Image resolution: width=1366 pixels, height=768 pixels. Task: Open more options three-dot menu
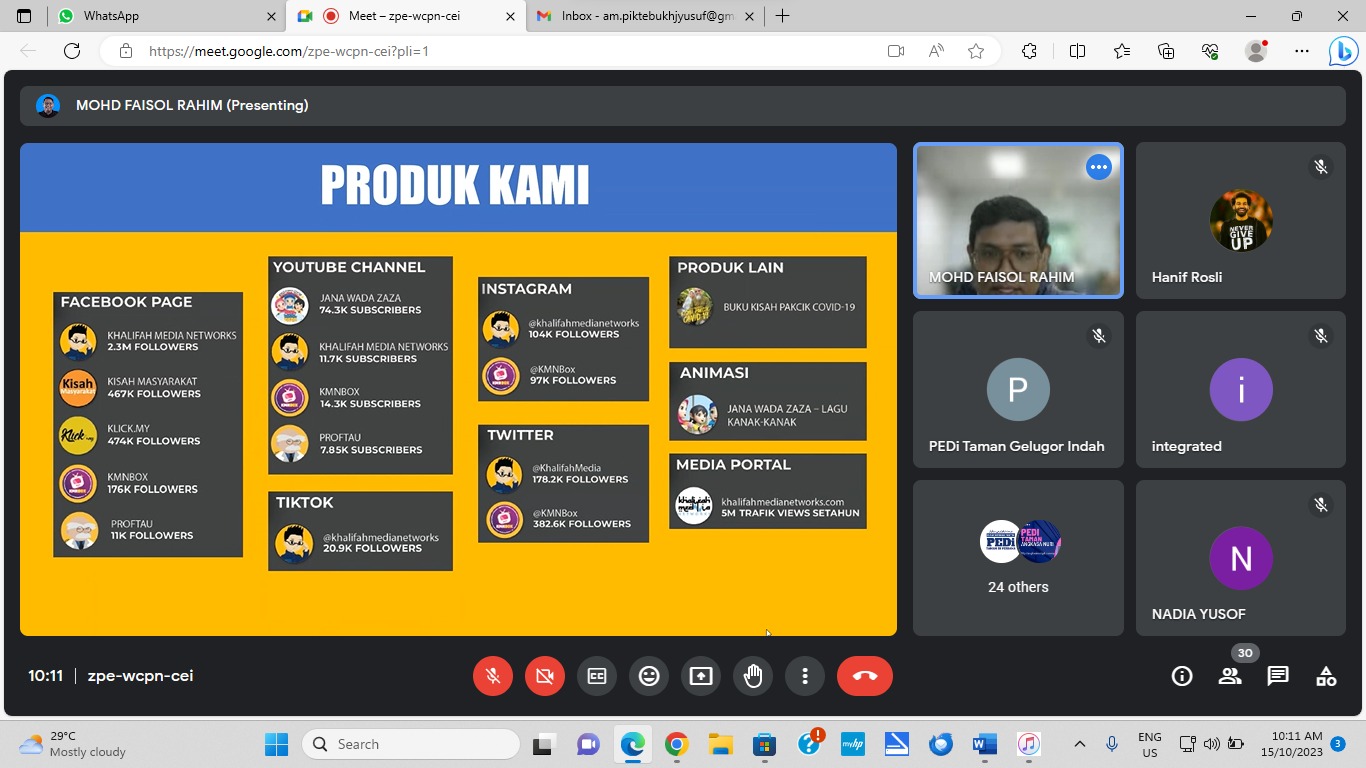point(805,676)
